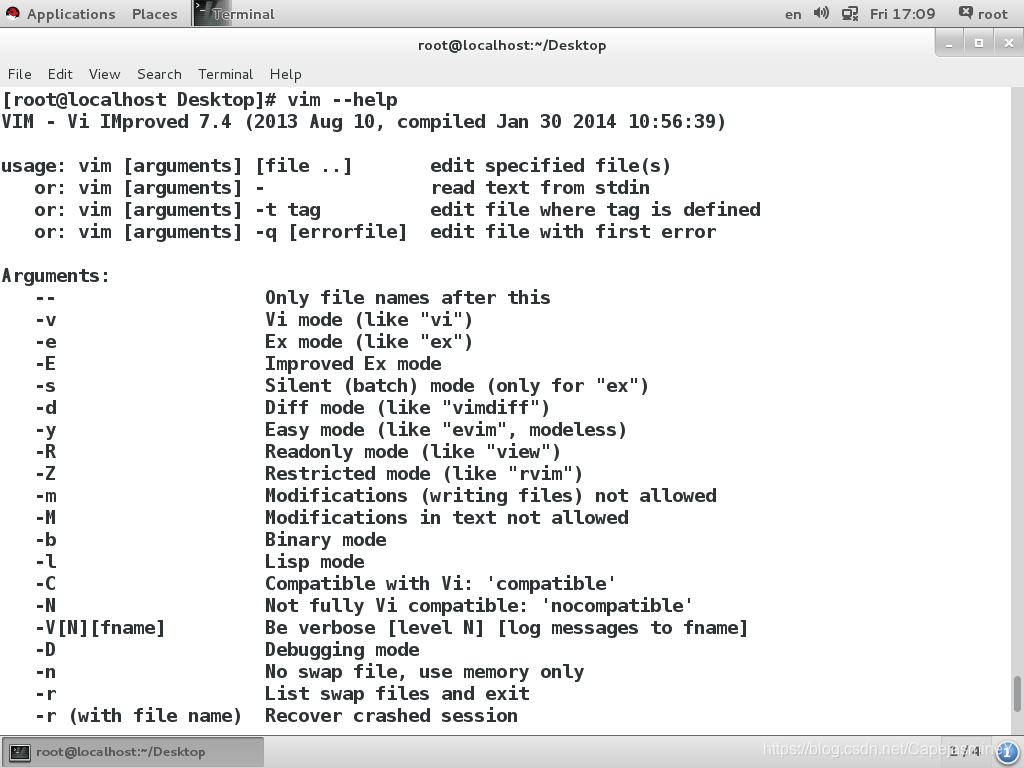Open the Places menu
The image size is (1024, 768).
(154, 14)
